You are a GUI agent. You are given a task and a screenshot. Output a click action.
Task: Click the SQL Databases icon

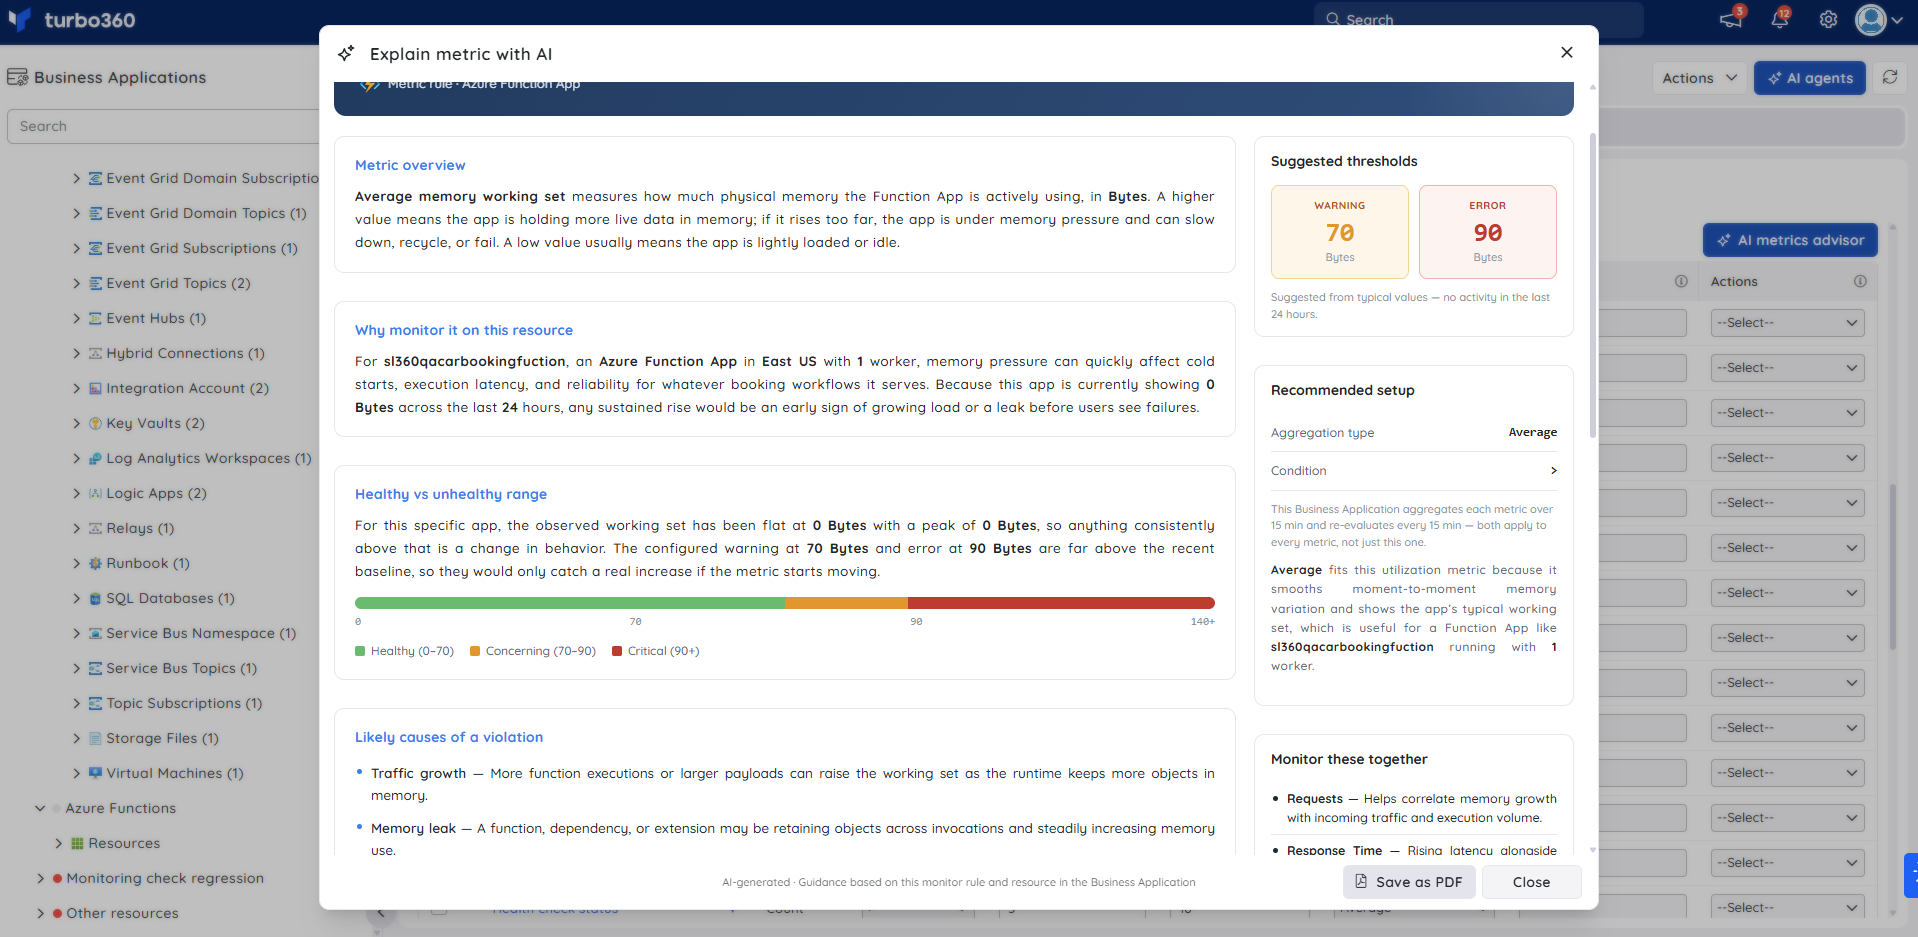[96, 598]
